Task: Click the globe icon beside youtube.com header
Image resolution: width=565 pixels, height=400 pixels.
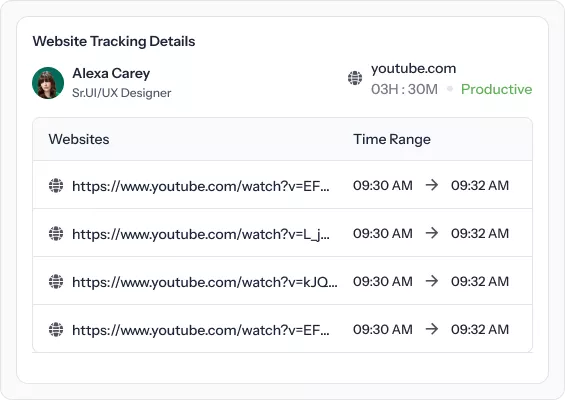Action: point(355,78)
